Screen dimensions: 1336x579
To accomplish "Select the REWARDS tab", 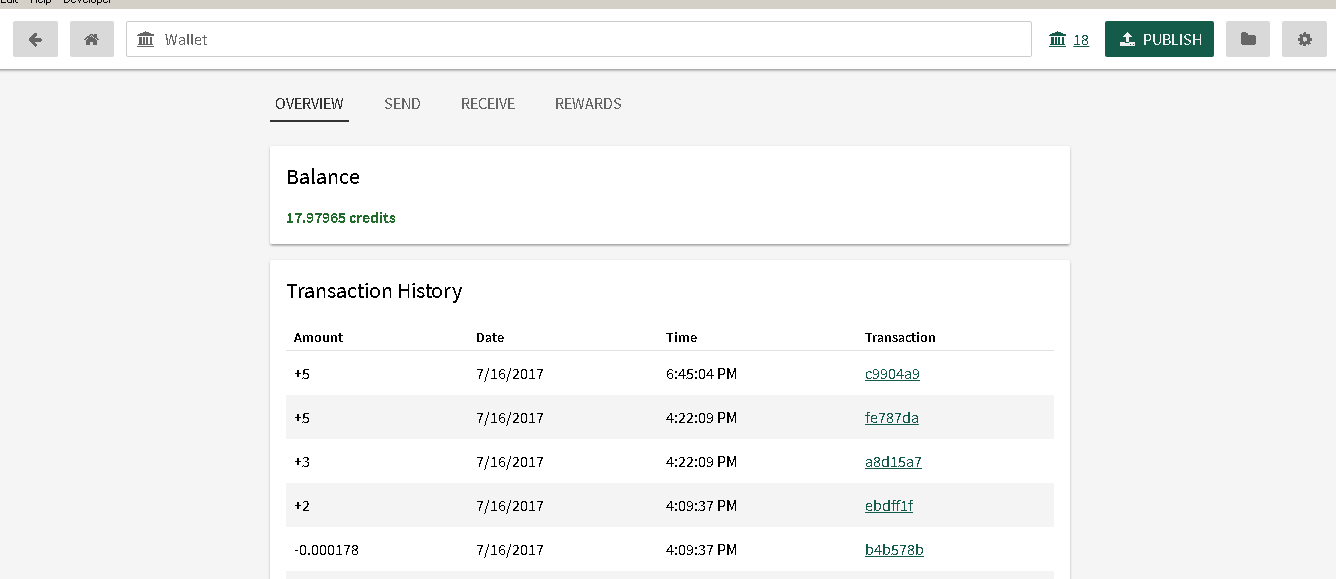I will tap(588, 104).
